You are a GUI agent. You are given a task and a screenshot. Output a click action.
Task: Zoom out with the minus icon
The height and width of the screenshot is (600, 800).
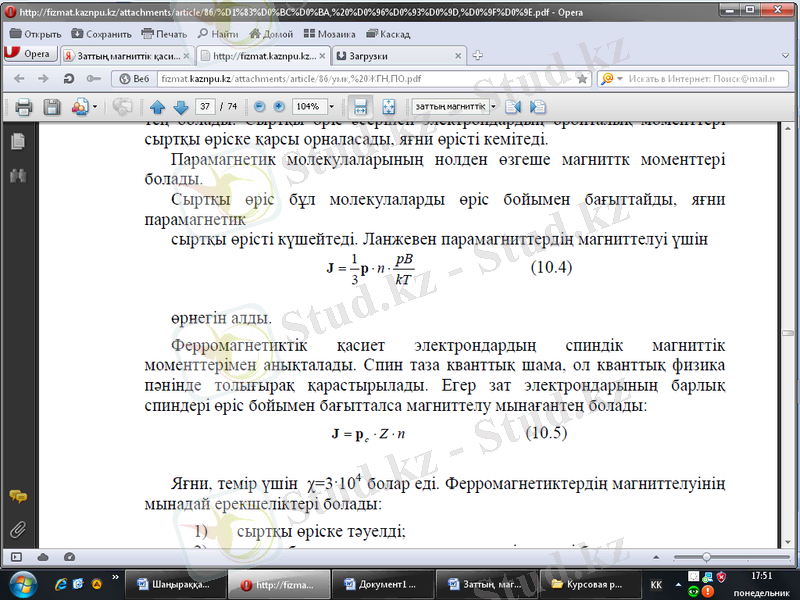coord(259,107)
